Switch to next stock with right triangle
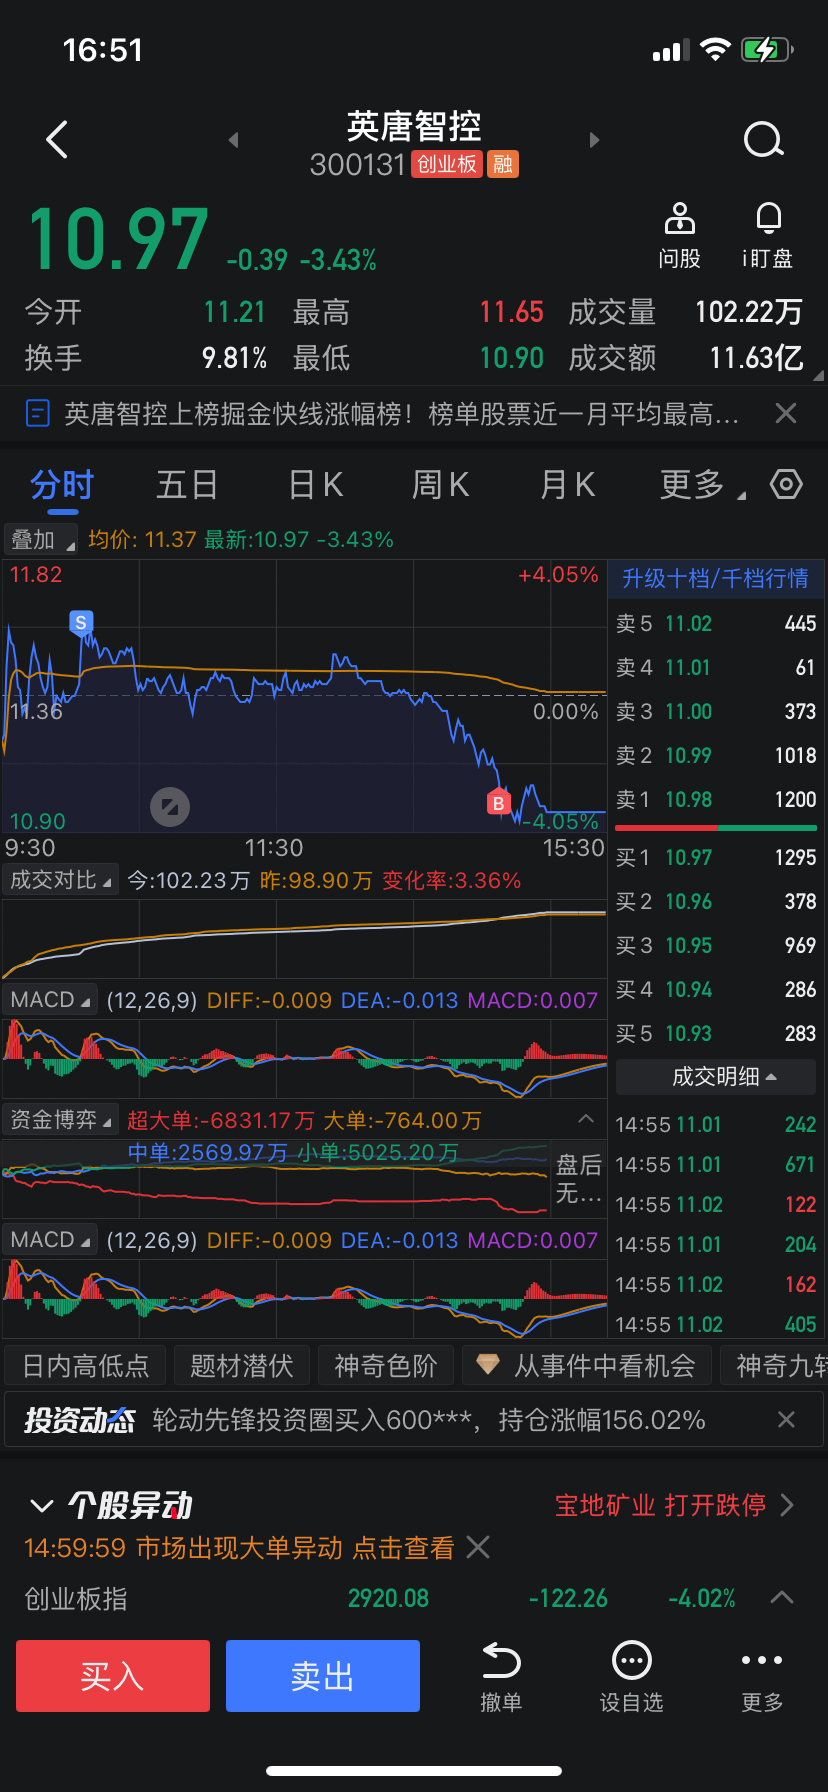The width and height of the screenshot is (828, 1792). pyautogui.click(x=594, y=140)
